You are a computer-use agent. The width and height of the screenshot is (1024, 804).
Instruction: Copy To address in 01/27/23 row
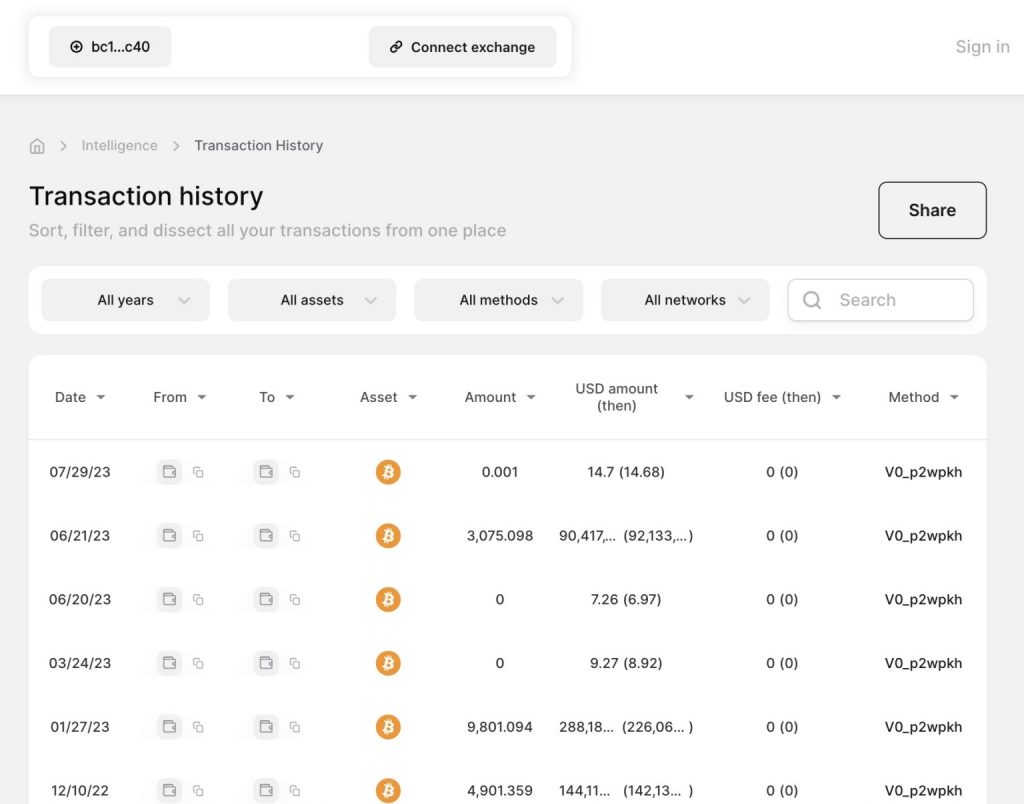coord(295,726)
